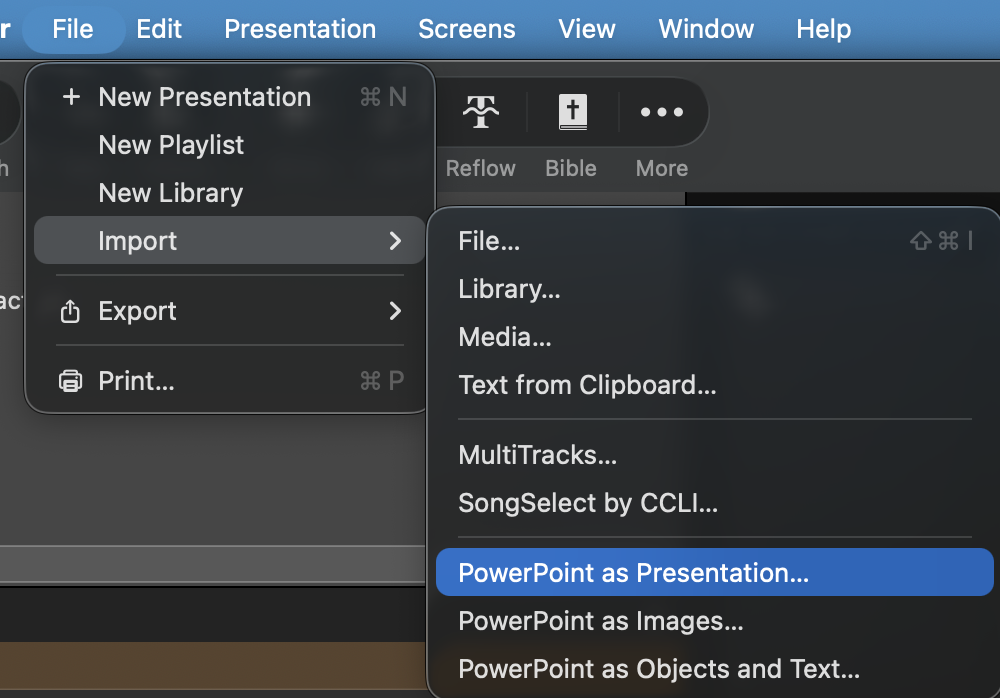Open the Edit menu
Viewport: 1000px width, 698px height.
tap(159, 29)
